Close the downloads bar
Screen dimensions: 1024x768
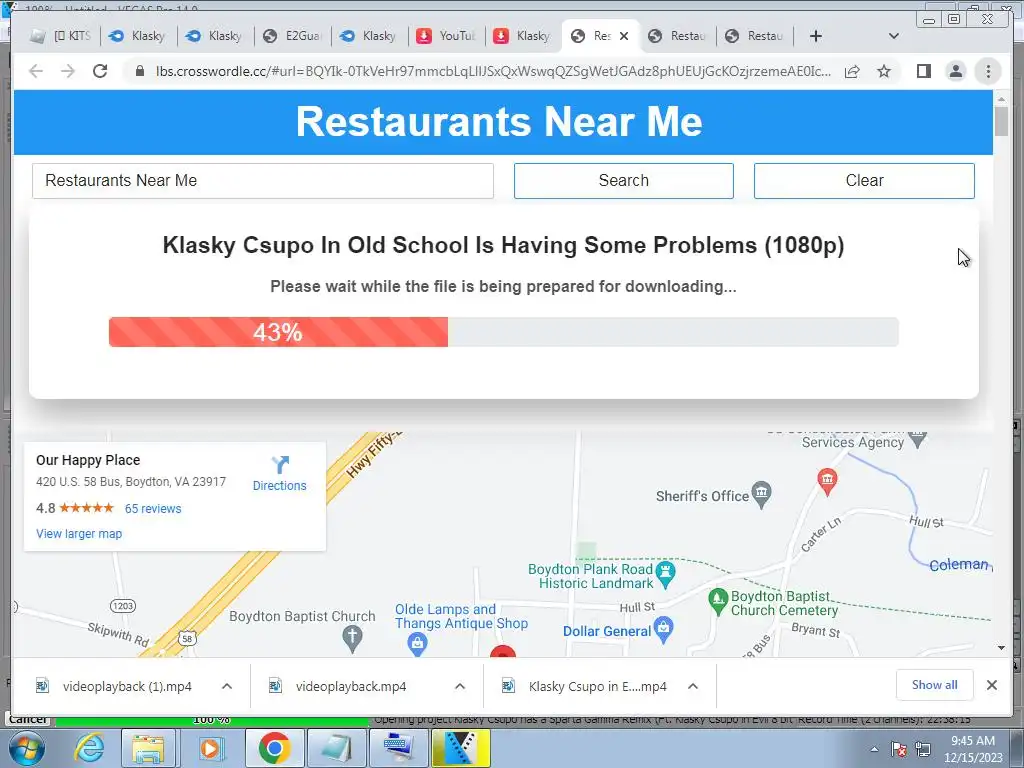point(991,685)
